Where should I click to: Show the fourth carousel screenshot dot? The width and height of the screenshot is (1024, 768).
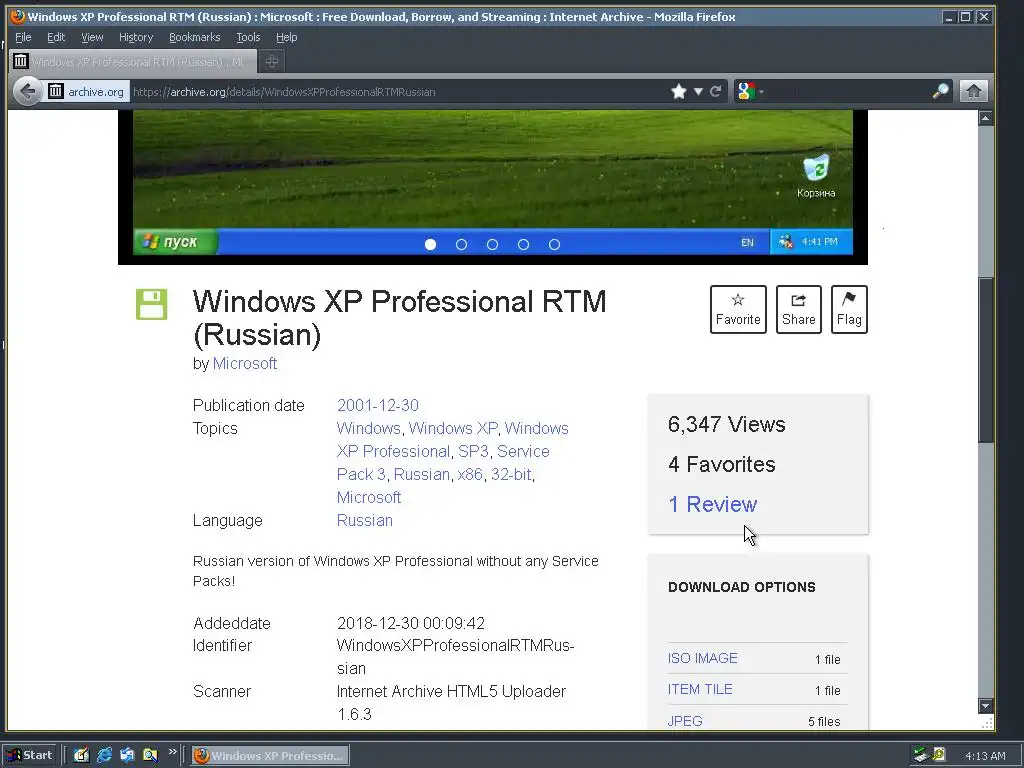(x=523, y=244)
